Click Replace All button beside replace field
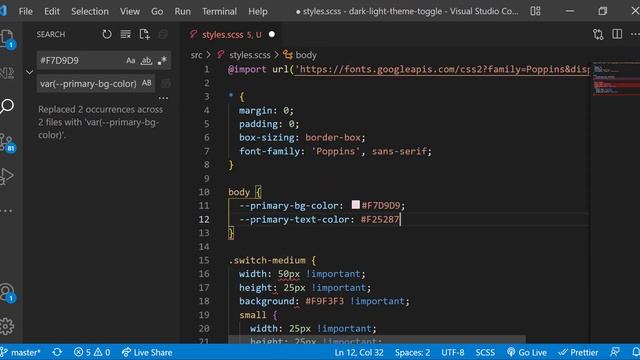This screenshot has height=360, width=640. [x=165, y=83]
